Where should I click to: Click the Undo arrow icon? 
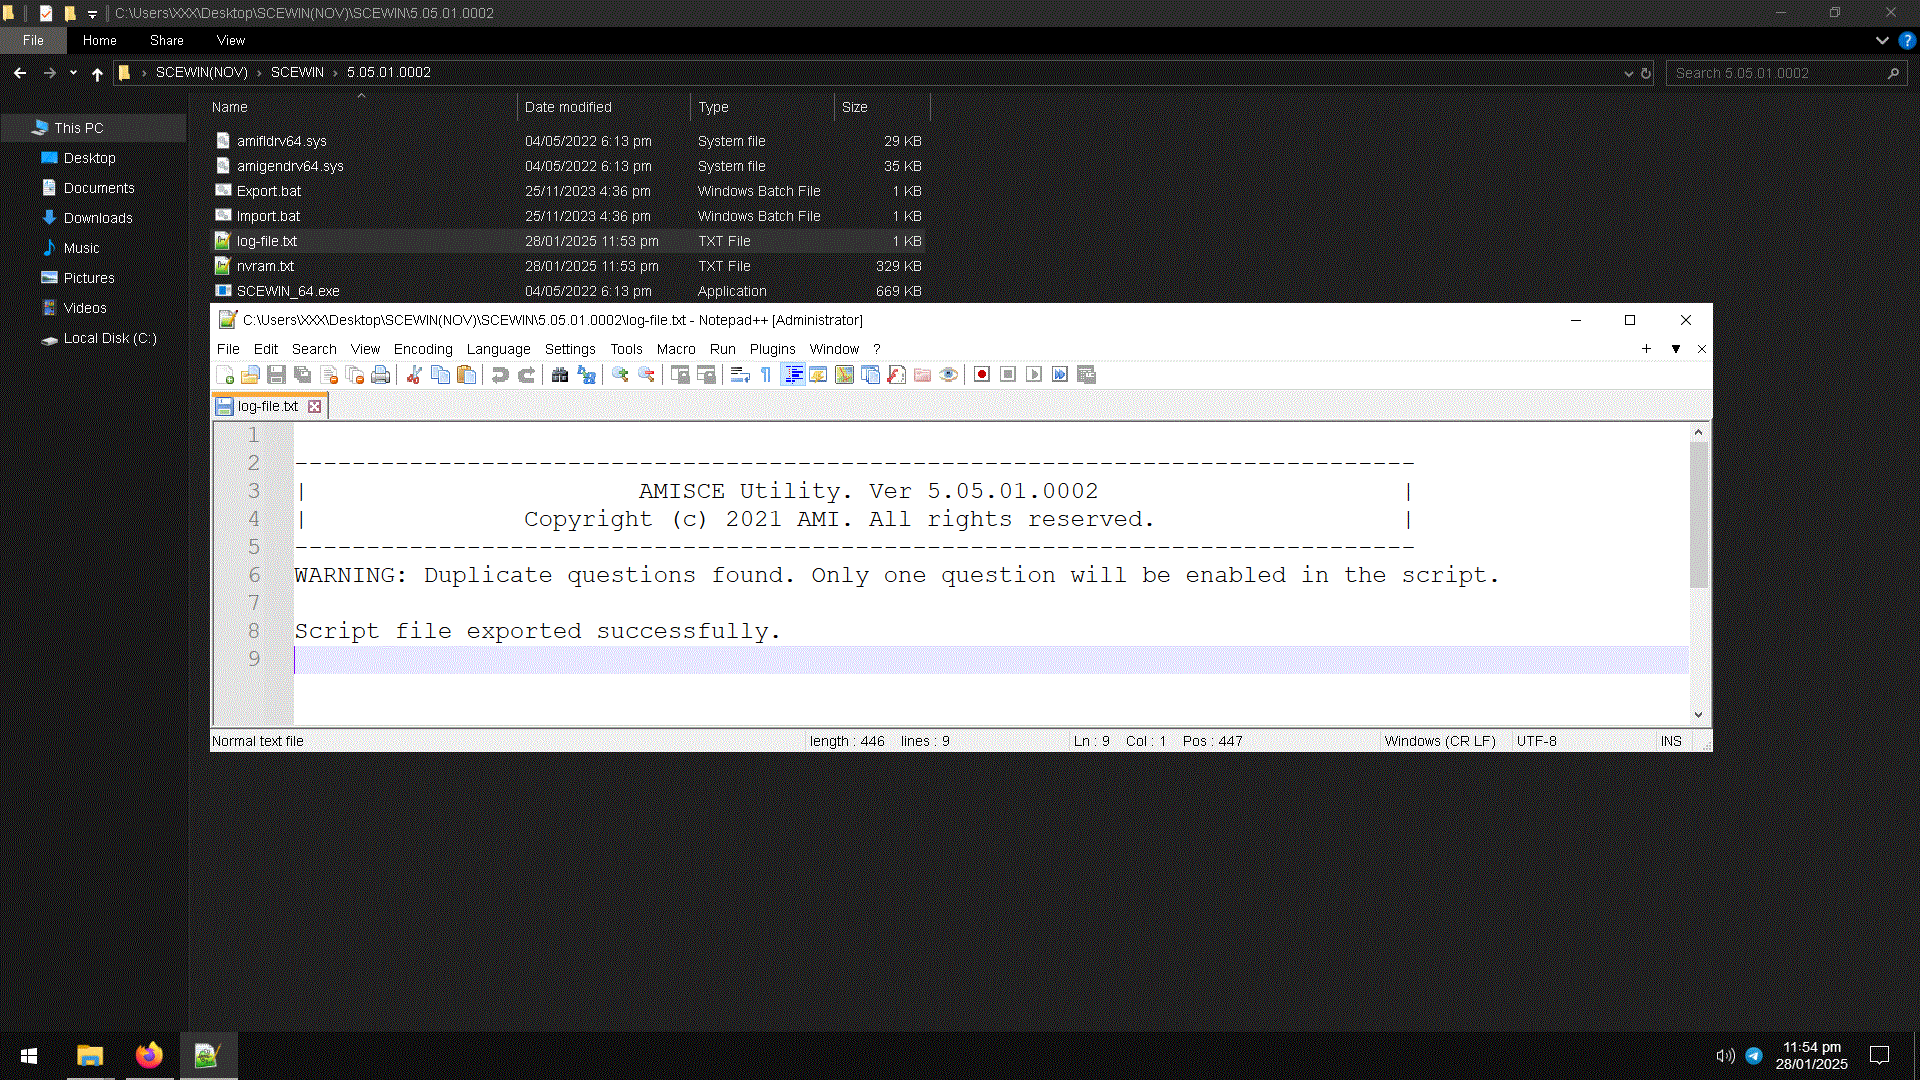[x=500, y=375]
